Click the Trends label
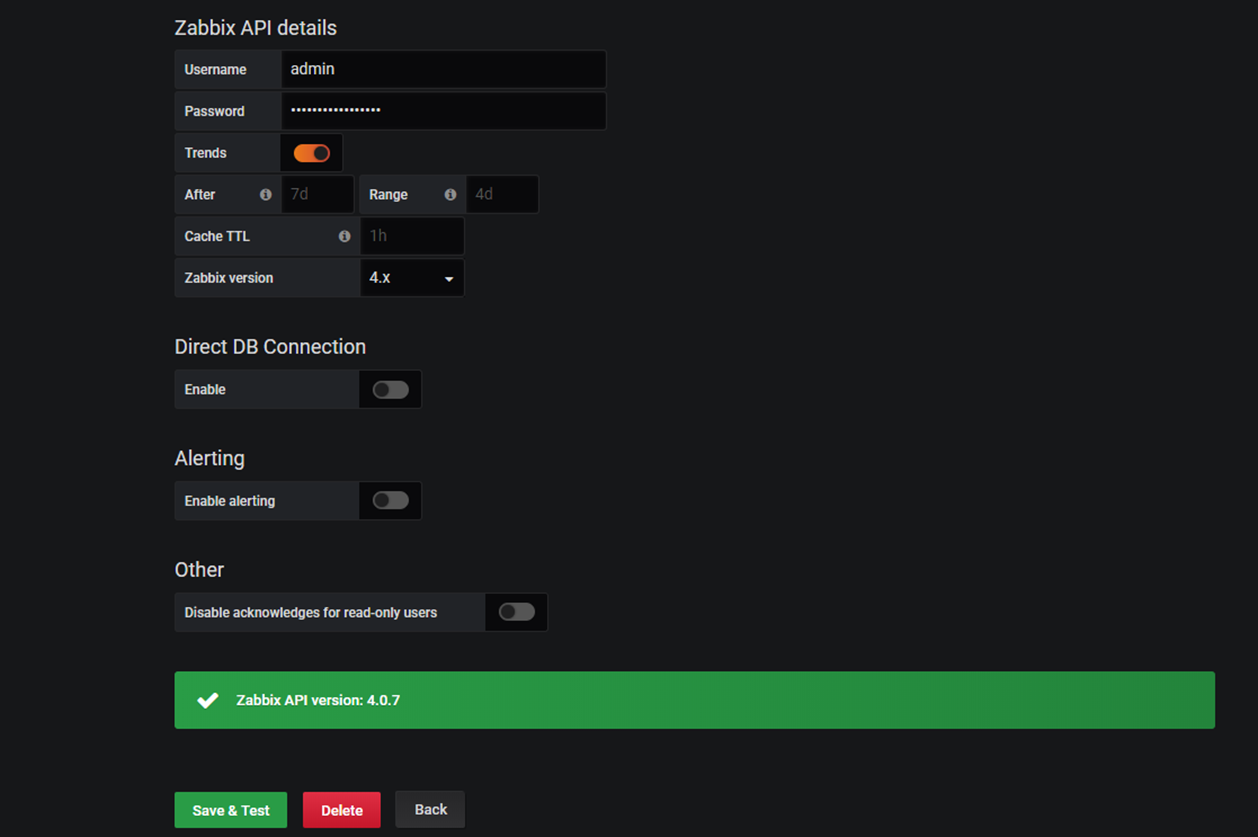 [x=205, y=153]
